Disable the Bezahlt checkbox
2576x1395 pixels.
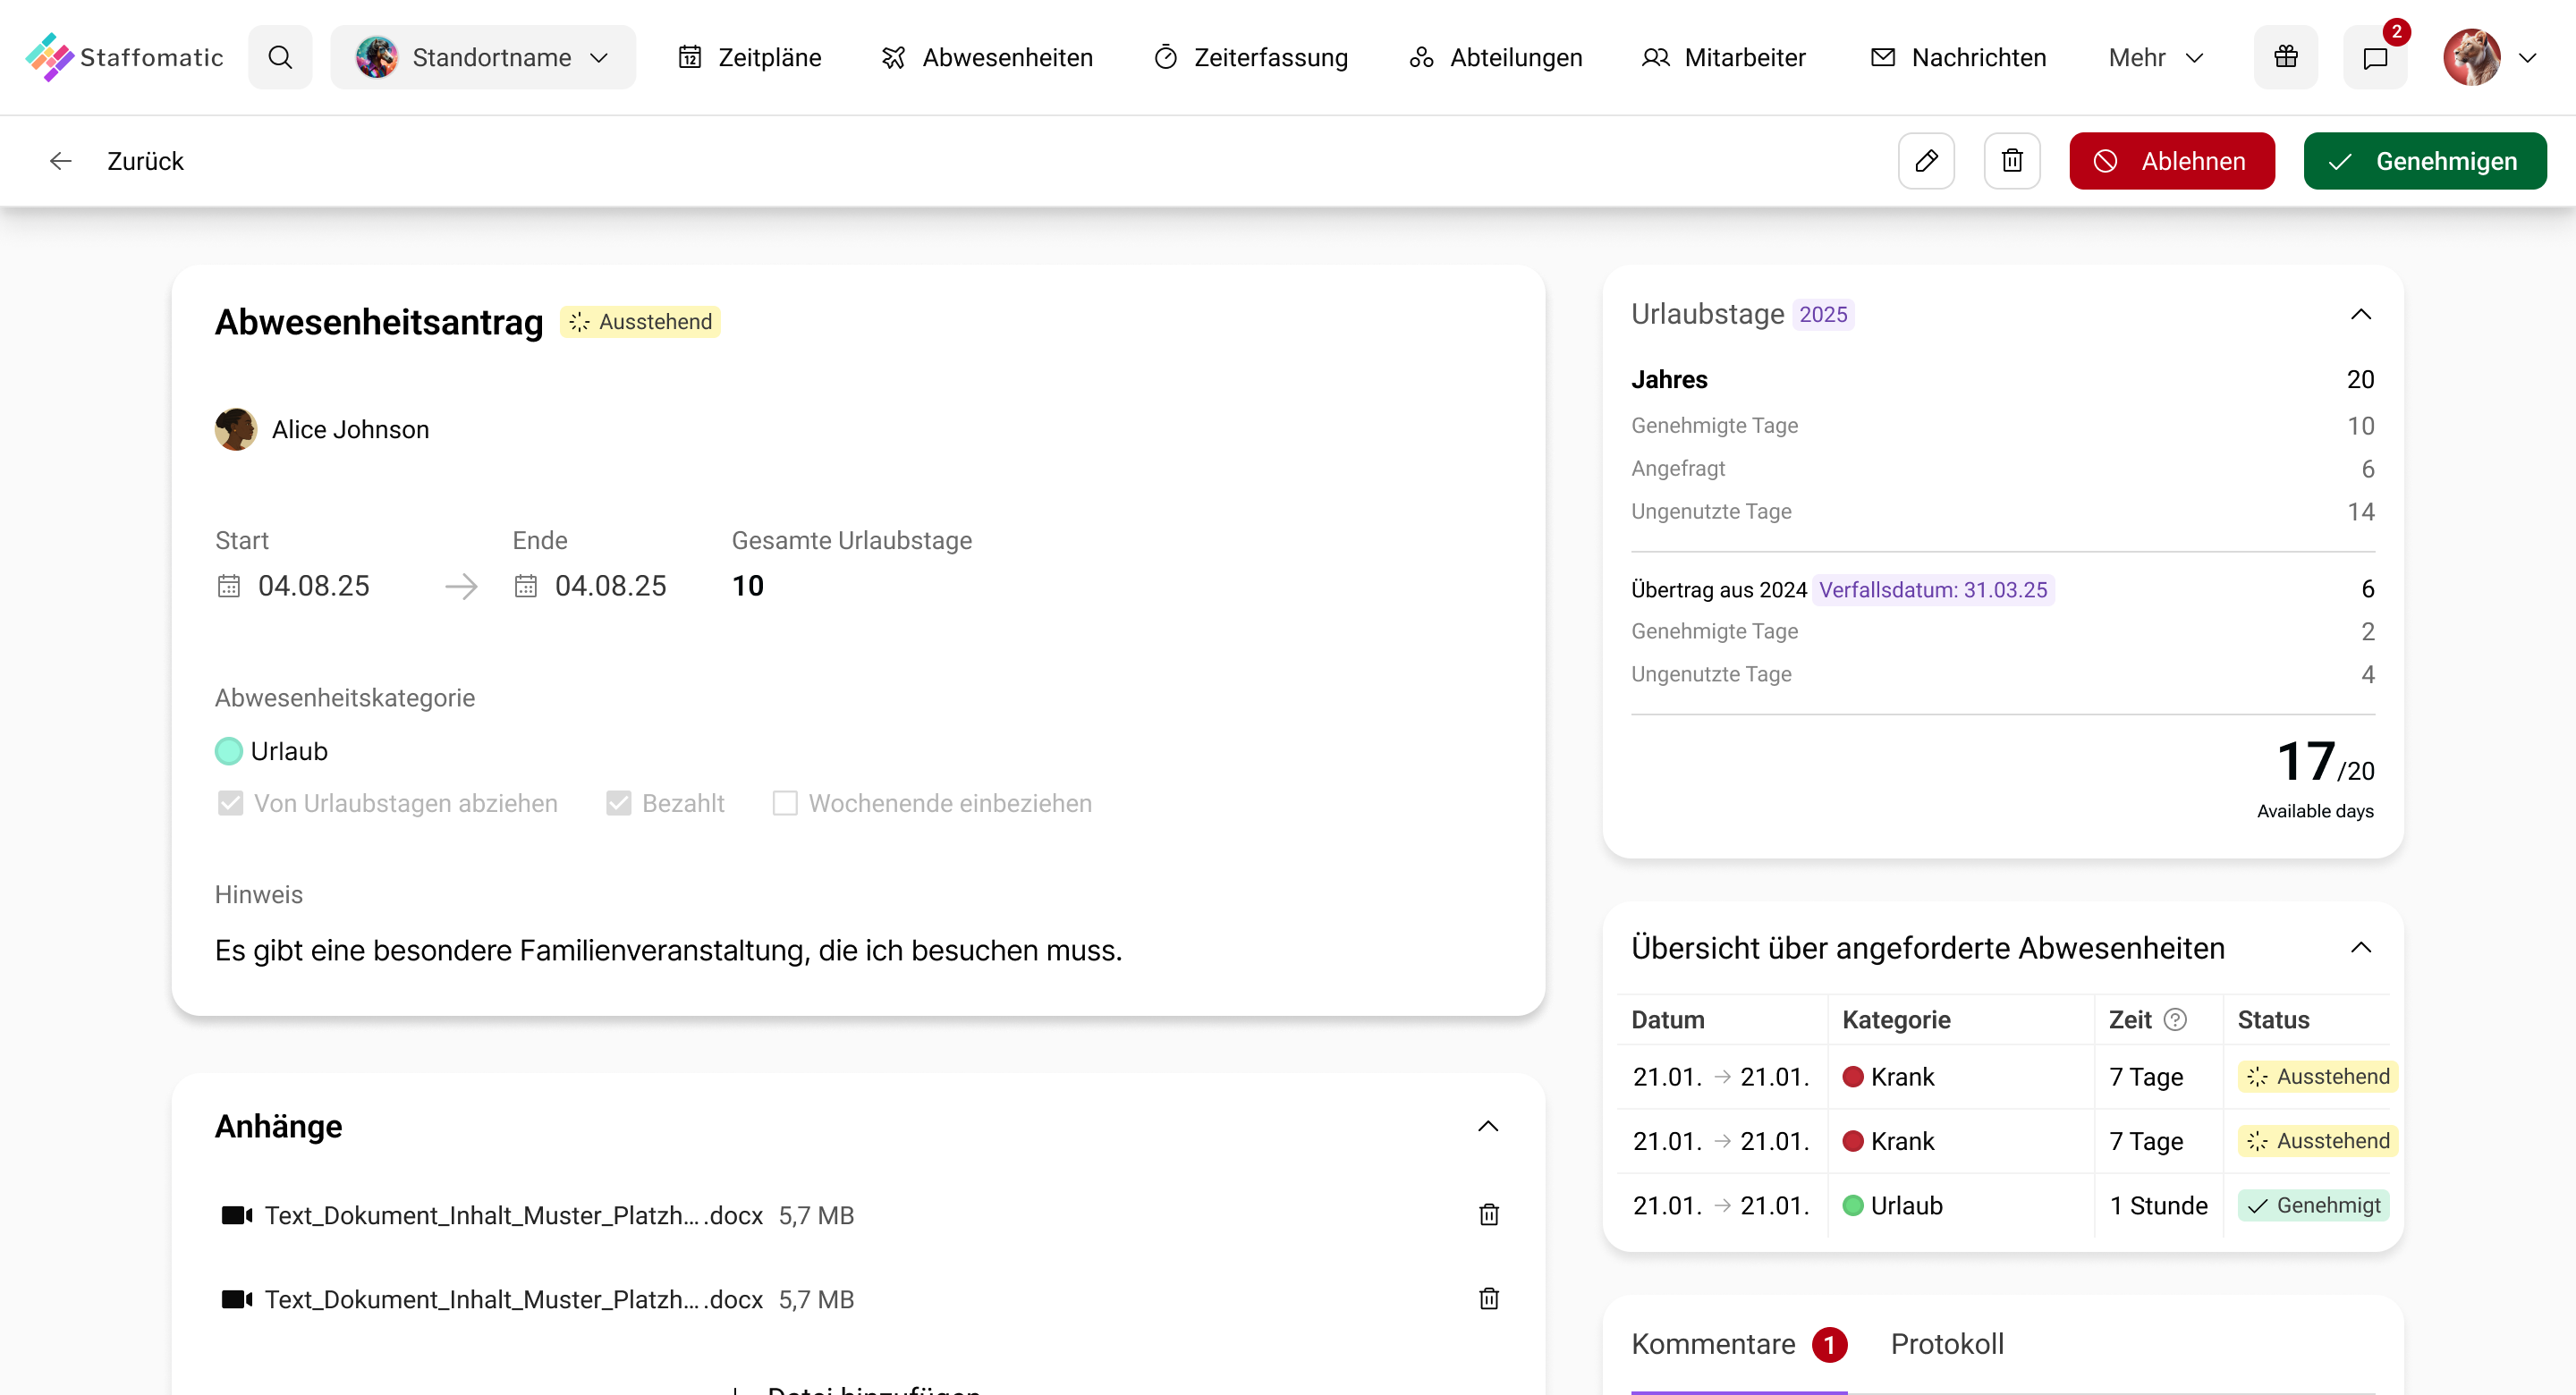618,803
